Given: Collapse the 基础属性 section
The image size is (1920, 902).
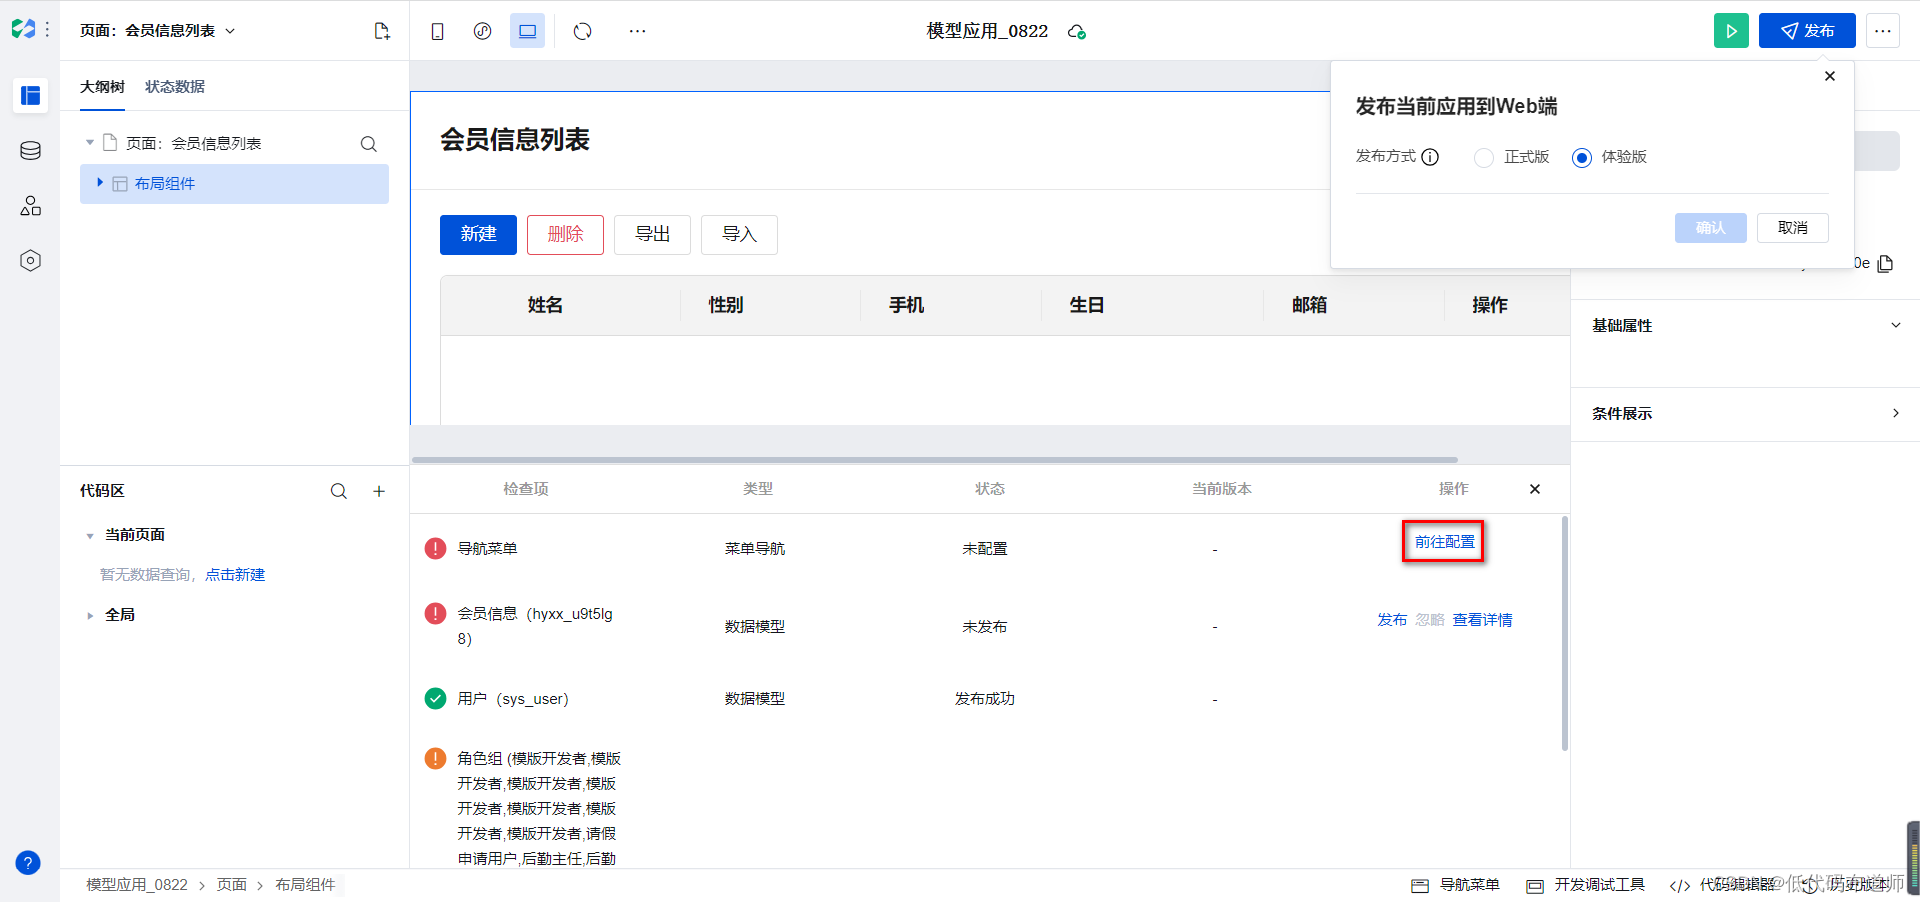Looking at the screenshot, I should 1896,325.
